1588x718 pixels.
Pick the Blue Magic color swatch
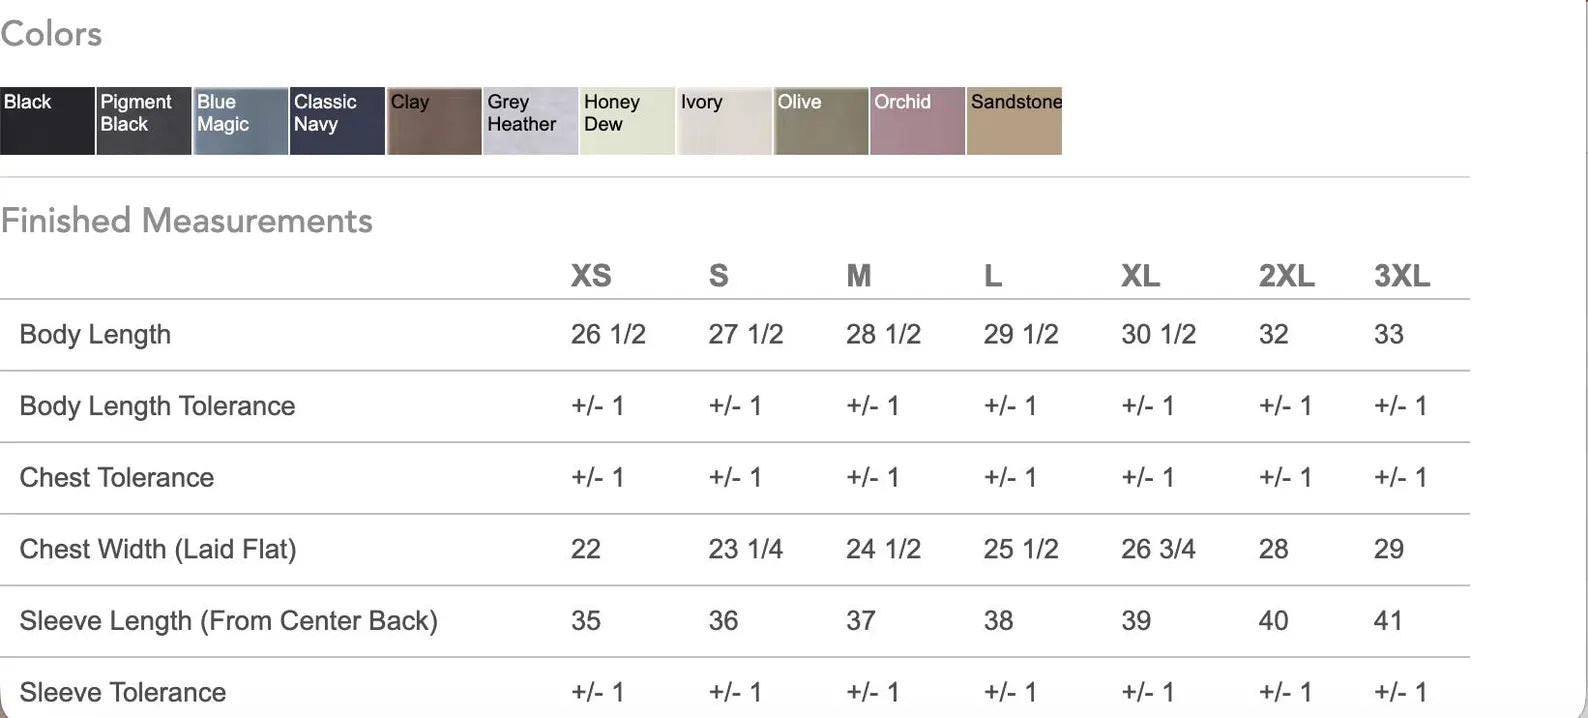click(240, 121)
